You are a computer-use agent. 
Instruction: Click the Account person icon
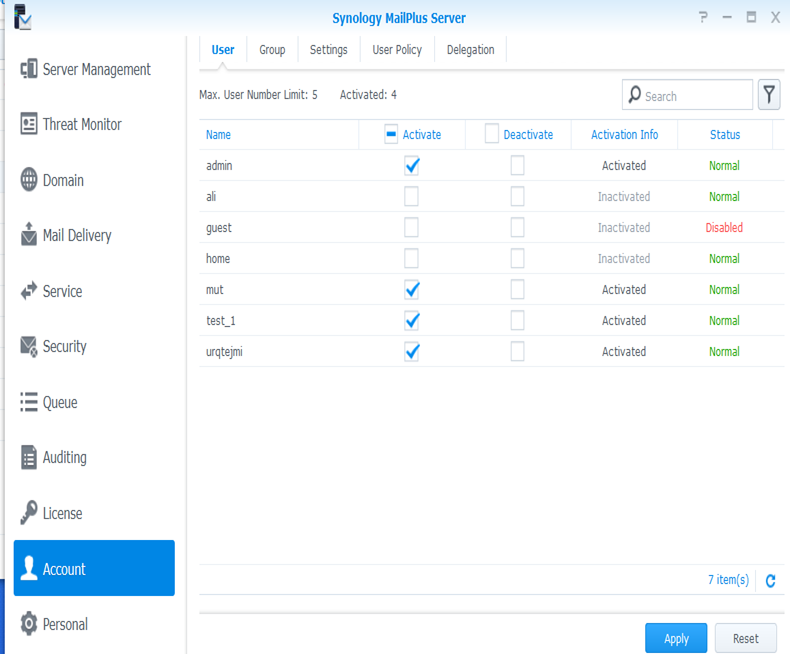[29, 568]
